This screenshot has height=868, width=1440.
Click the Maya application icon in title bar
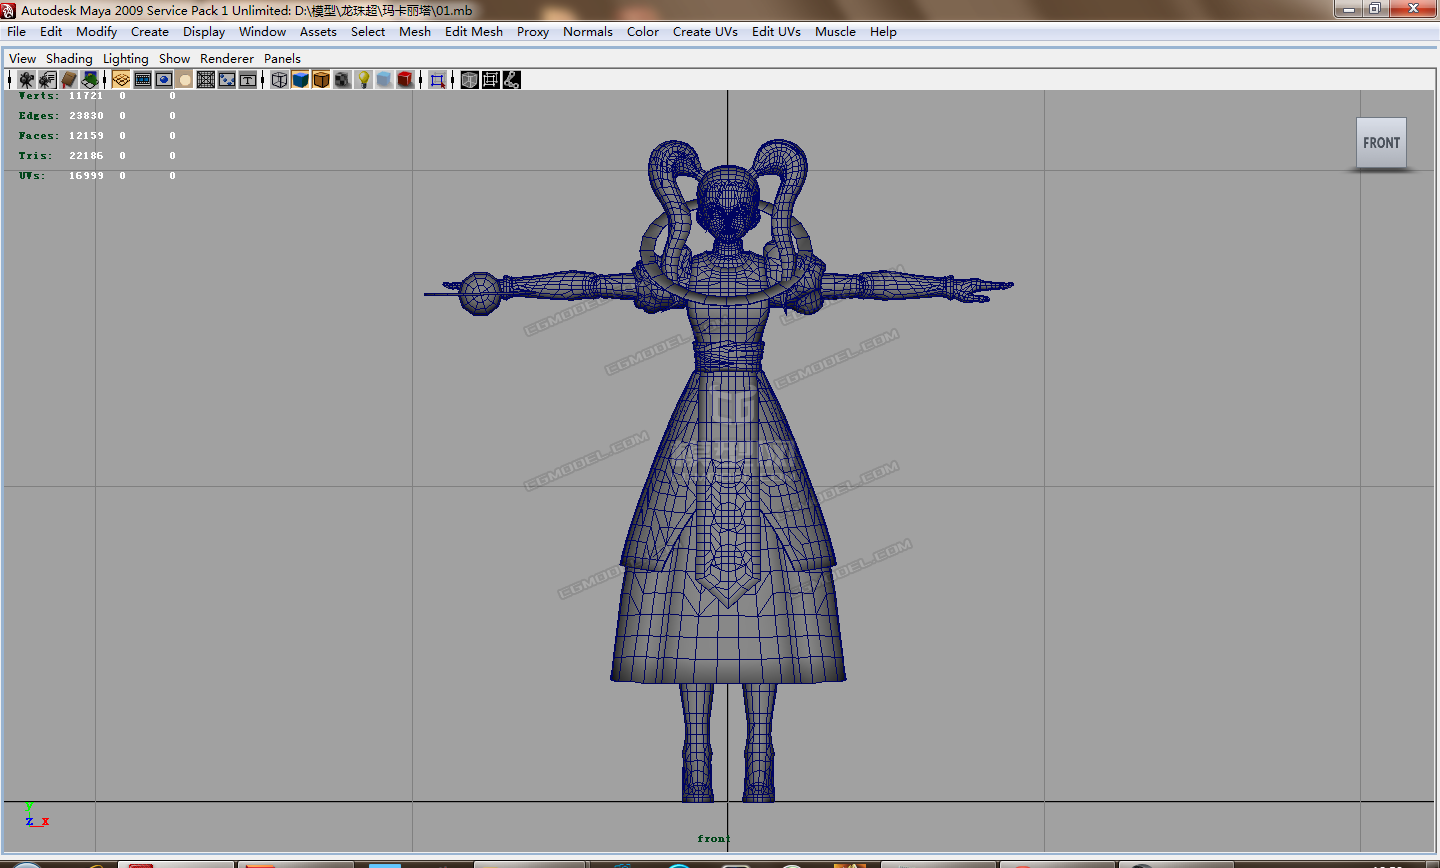(x=9, y=10)
